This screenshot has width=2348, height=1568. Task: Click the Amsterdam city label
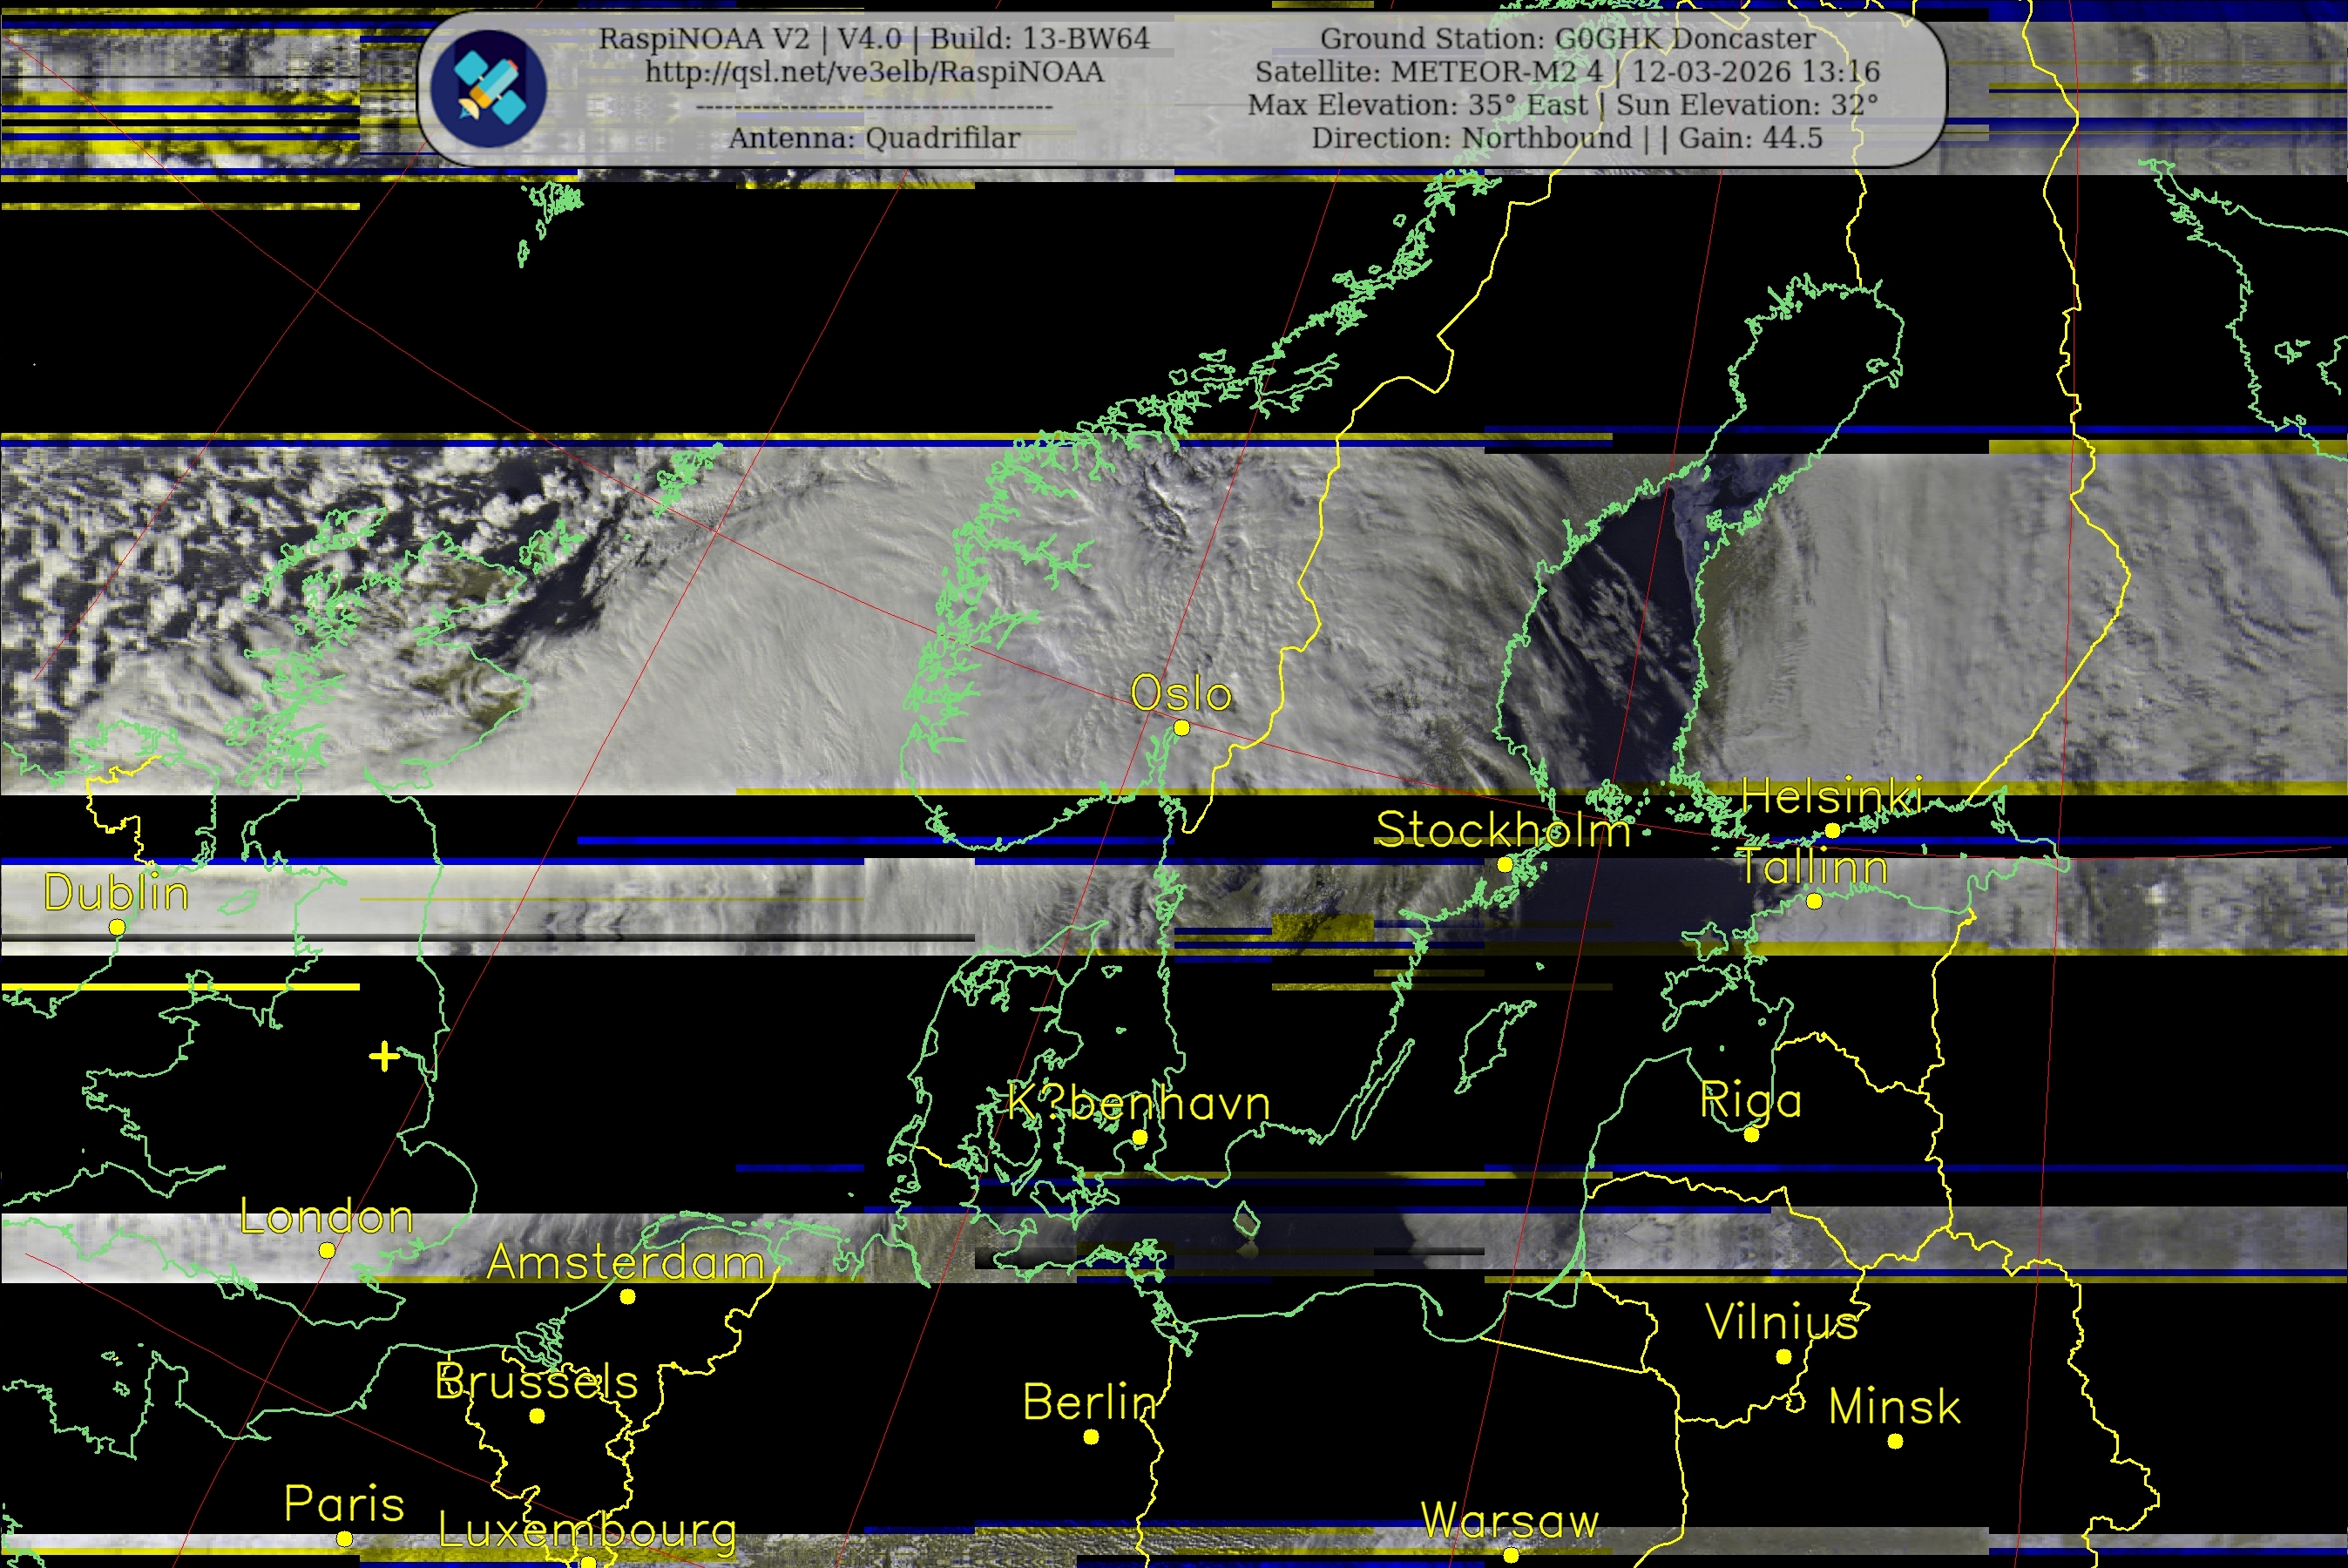tap(626, 1262)
